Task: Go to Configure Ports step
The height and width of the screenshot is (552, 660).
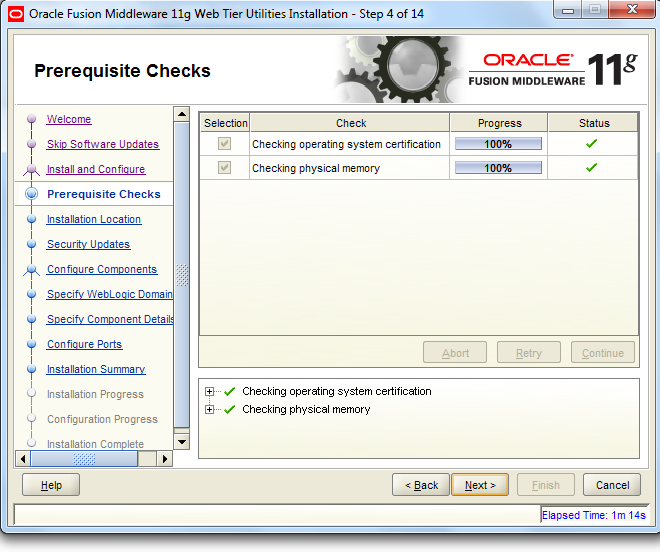Action: pos(85,344)
